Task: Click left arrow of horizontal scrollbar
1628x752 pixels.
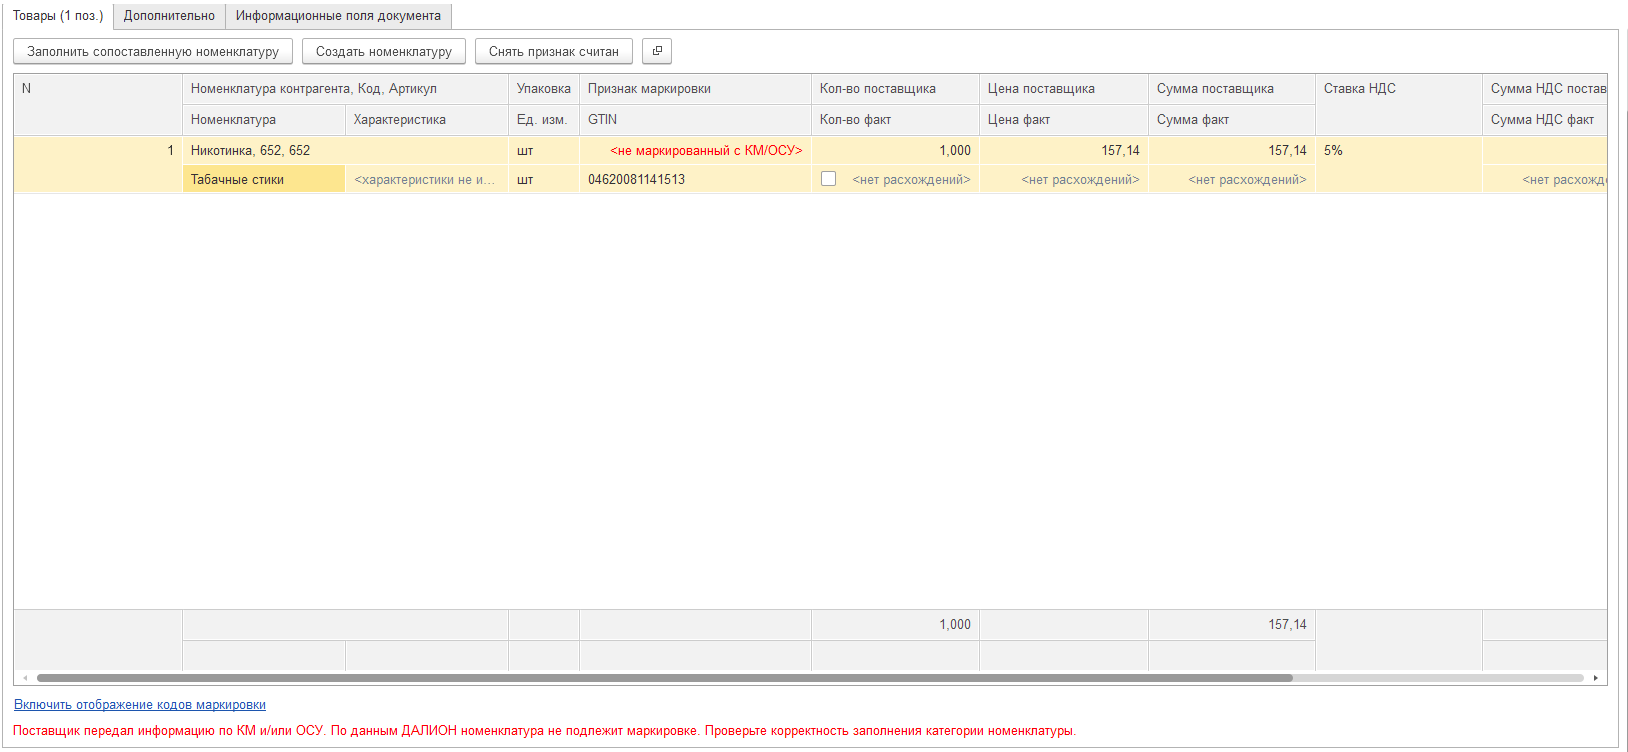Action: (x=25, y=678)
